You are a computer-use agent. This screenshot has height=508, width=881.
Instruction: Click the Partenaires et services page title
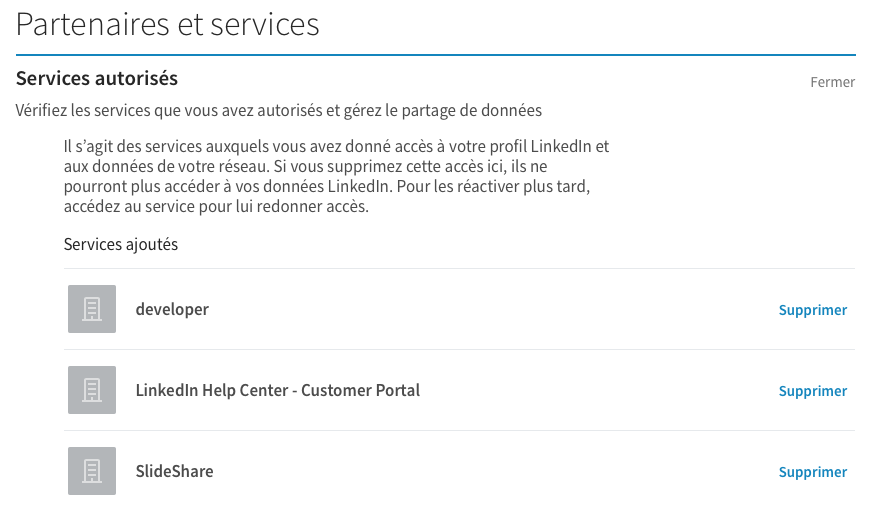point(167,24)
